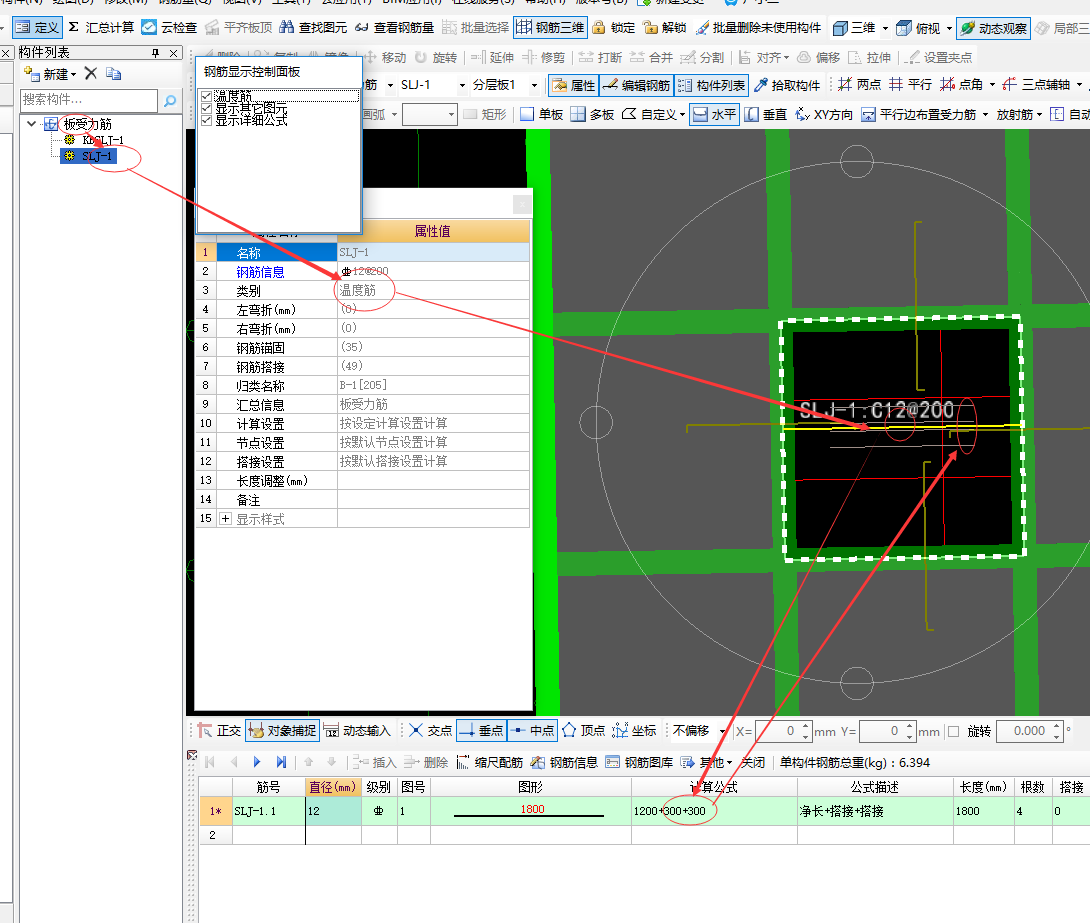
Task: Click 类别 value 温度筋 cell
Action: point(433,291)
